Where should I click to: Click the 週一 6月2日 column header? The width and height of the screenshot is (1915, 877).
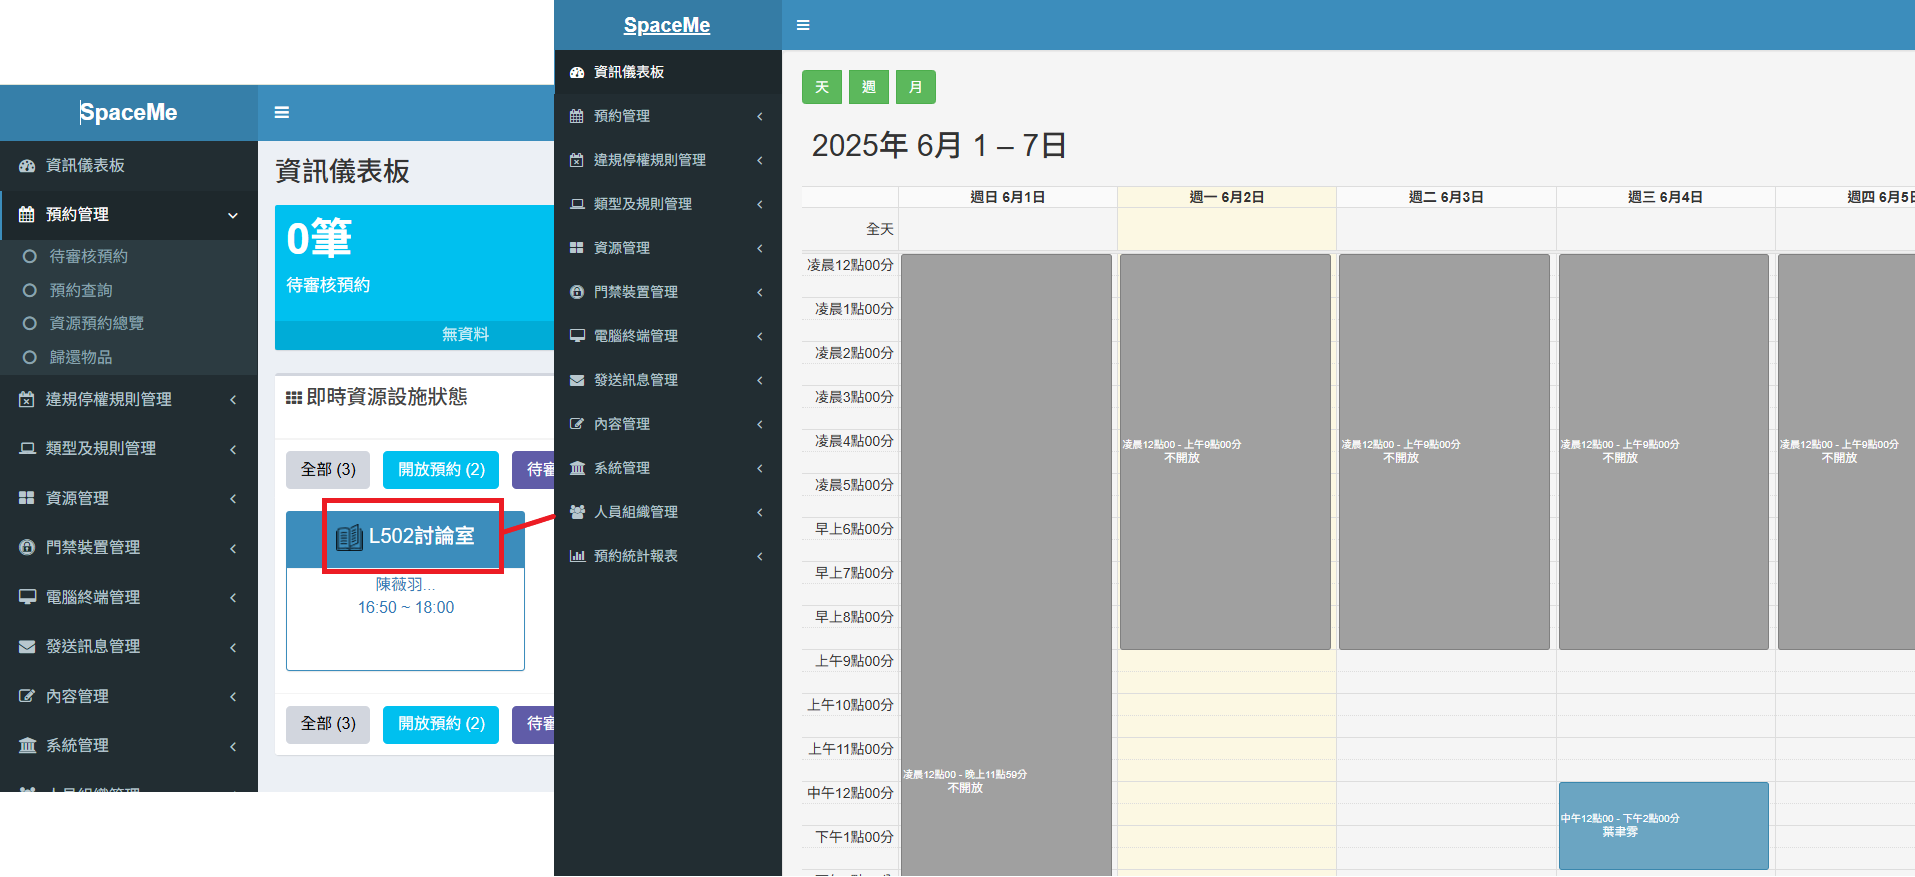pos(1226,197)
